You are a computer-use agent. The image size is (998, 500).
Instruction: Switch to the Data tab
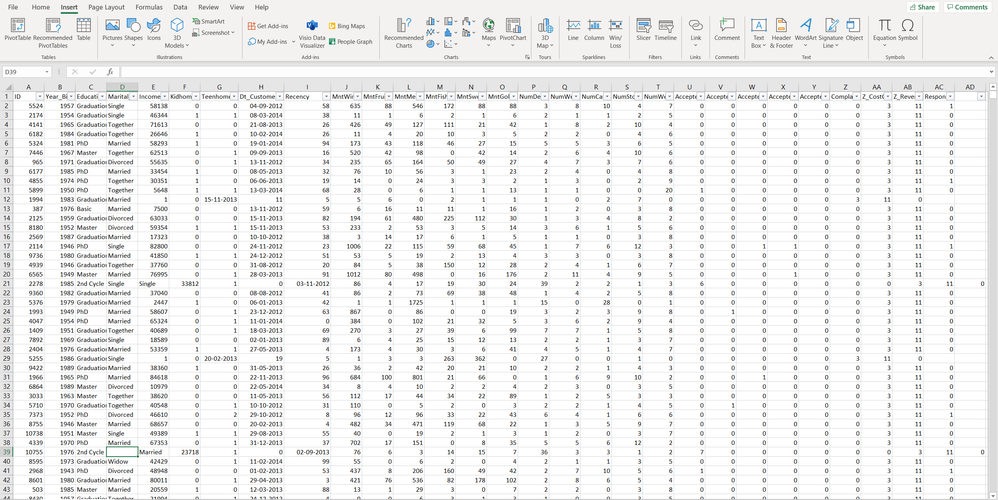tap(180, 7)
